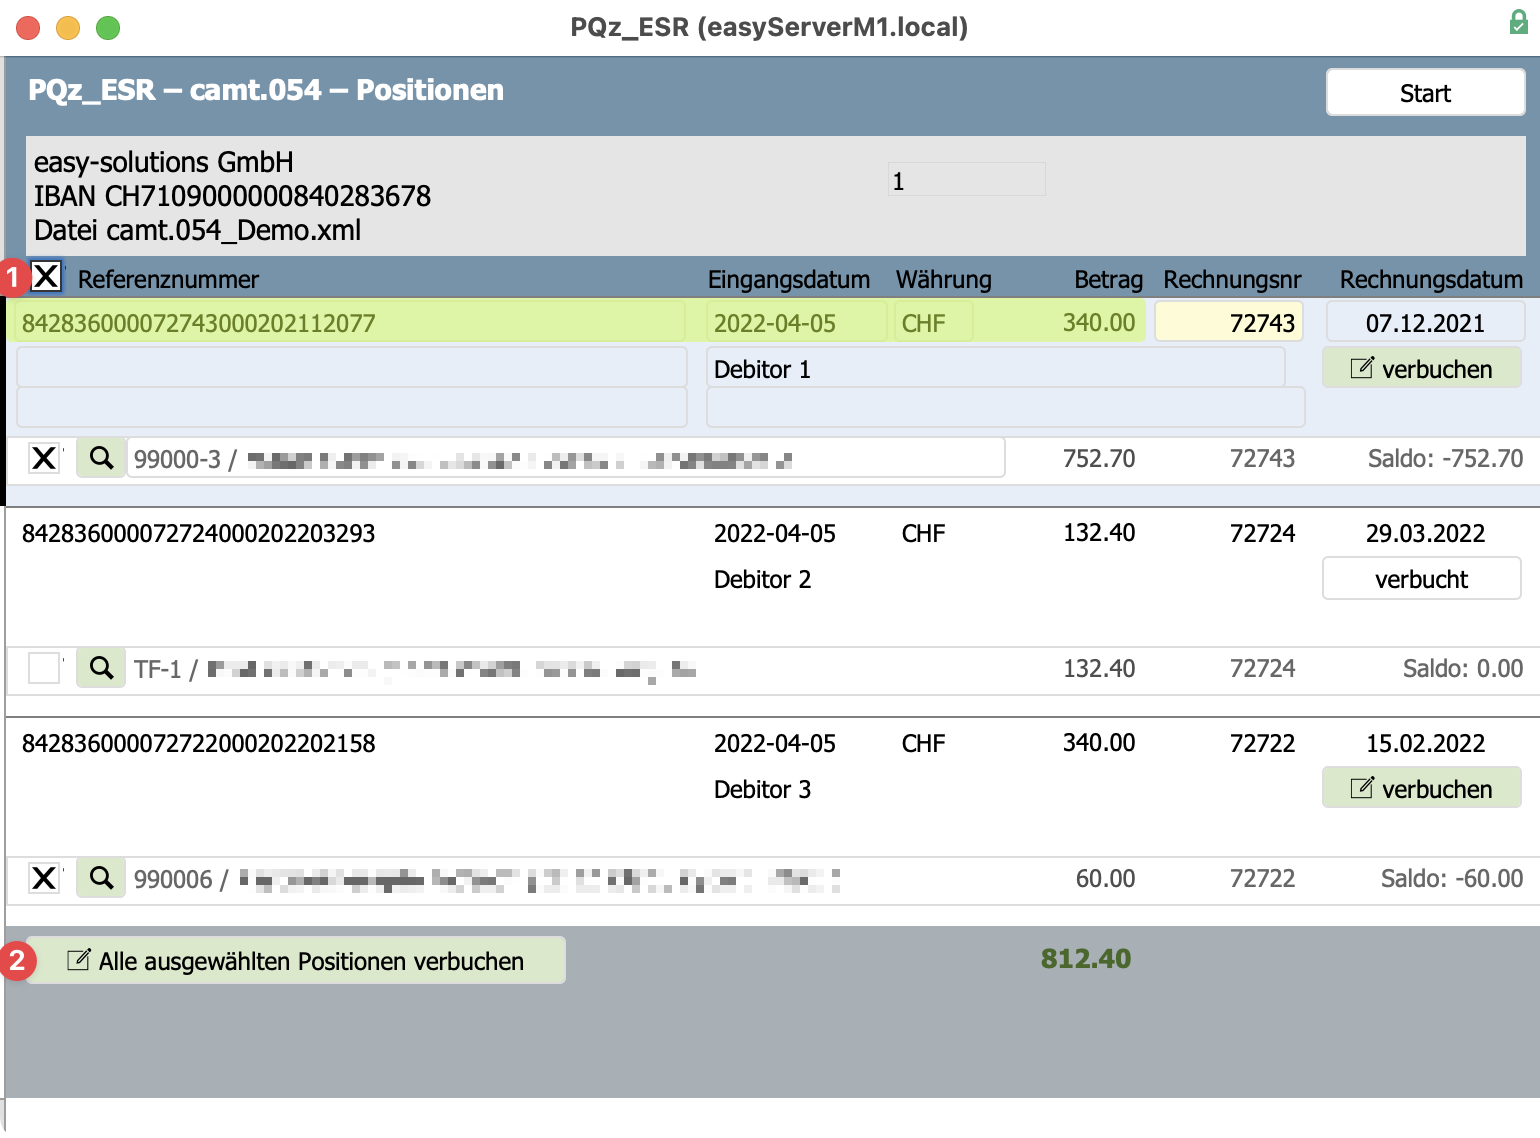
Task: Uncheck the checkbox on the 990006 row
Action: [x=44, y=878]
